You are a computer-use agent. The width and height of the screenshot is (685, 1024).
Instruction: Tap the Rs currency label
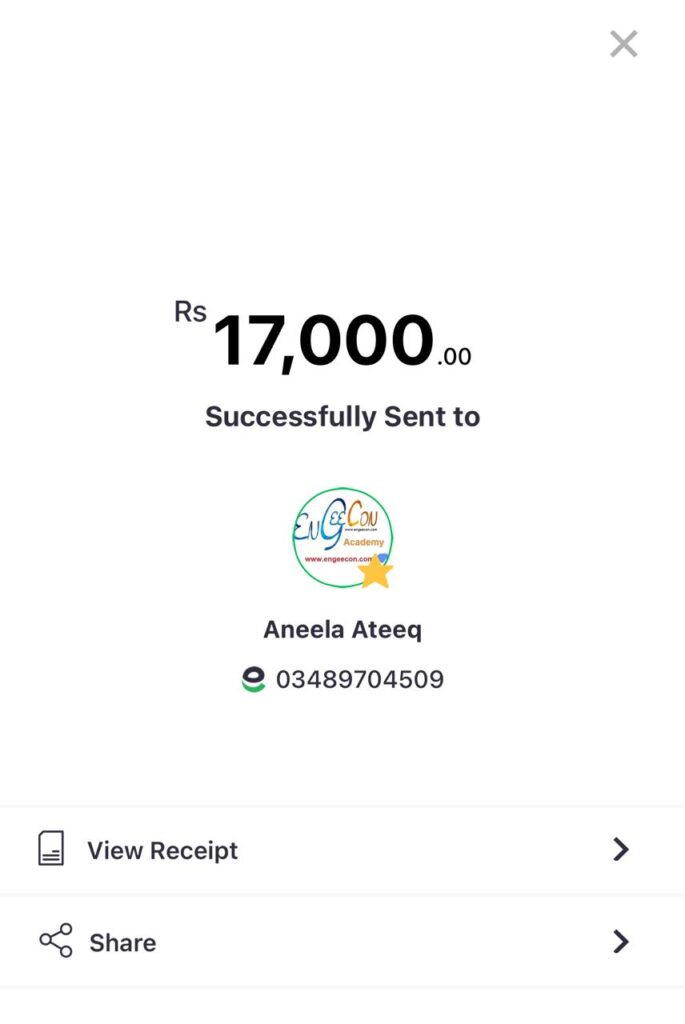point(190,312)
